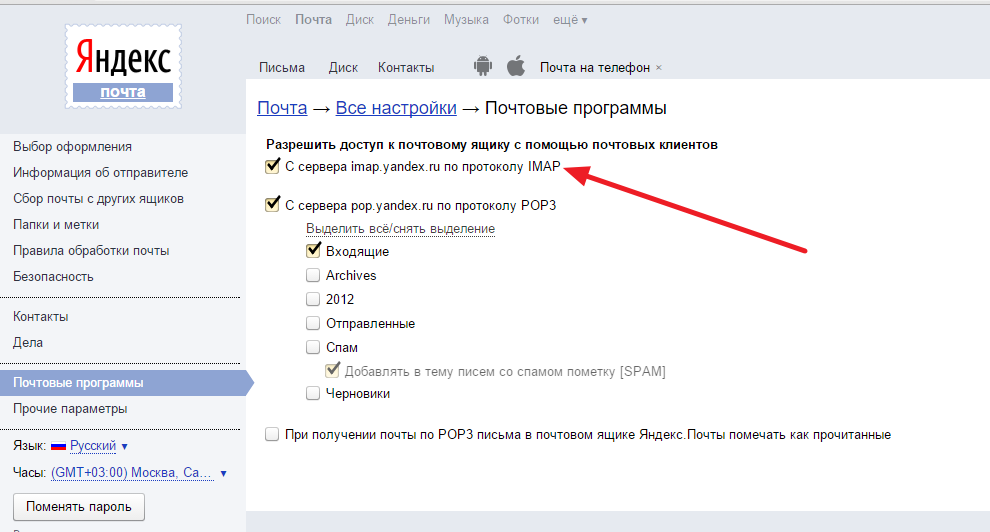The width and height of the screenshot is (990, 532).
Task: Toggle POP3 access via pop.yandex.ru checkbox
Action: 272,205
